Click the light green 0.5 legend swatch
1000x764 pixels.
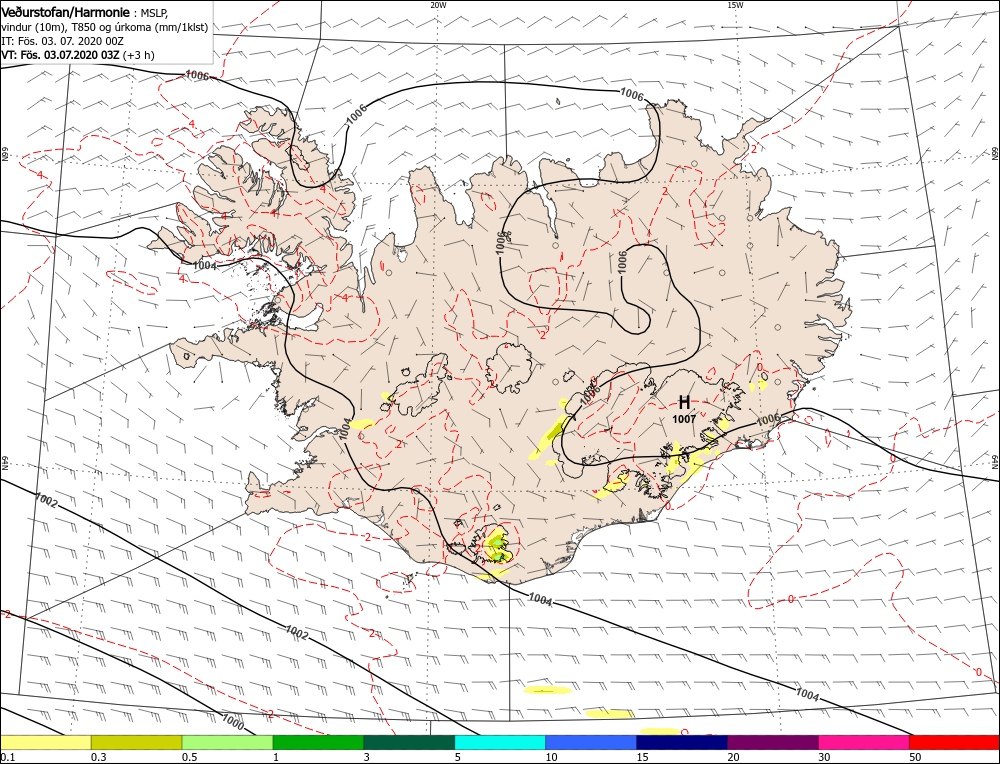tap(227, 742)
